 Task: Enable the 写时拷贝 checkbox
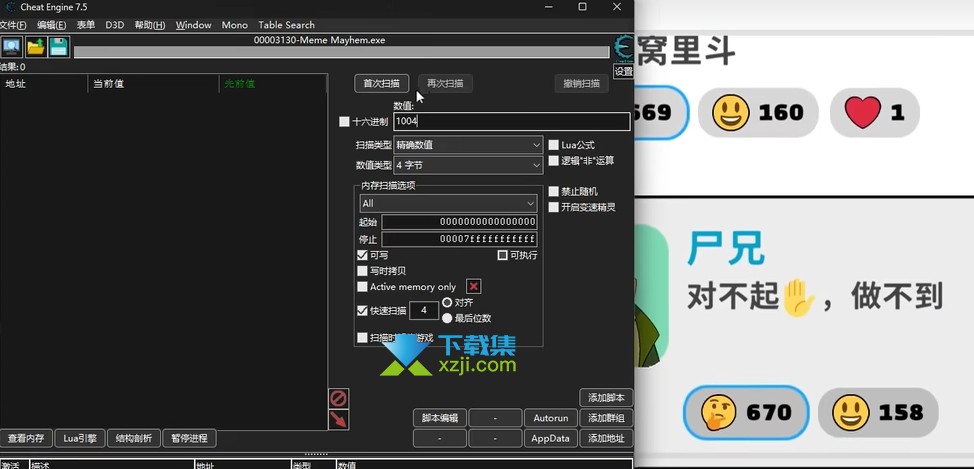pos(362,271)
